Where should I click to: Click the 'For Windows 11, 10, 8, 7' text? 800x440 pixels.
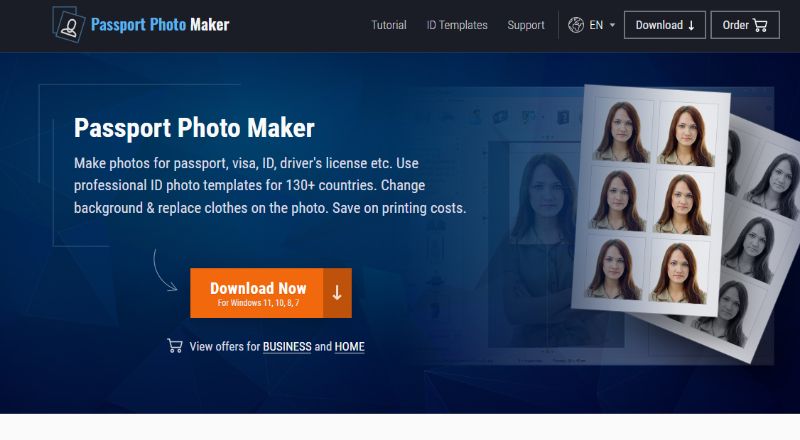258,303
